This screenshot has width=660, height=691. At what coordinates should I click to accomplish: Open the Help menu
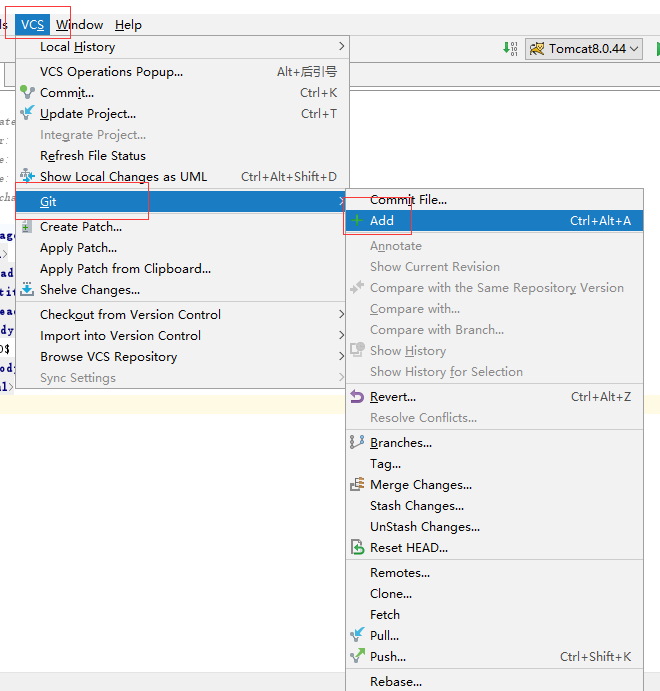pos(128,25)
